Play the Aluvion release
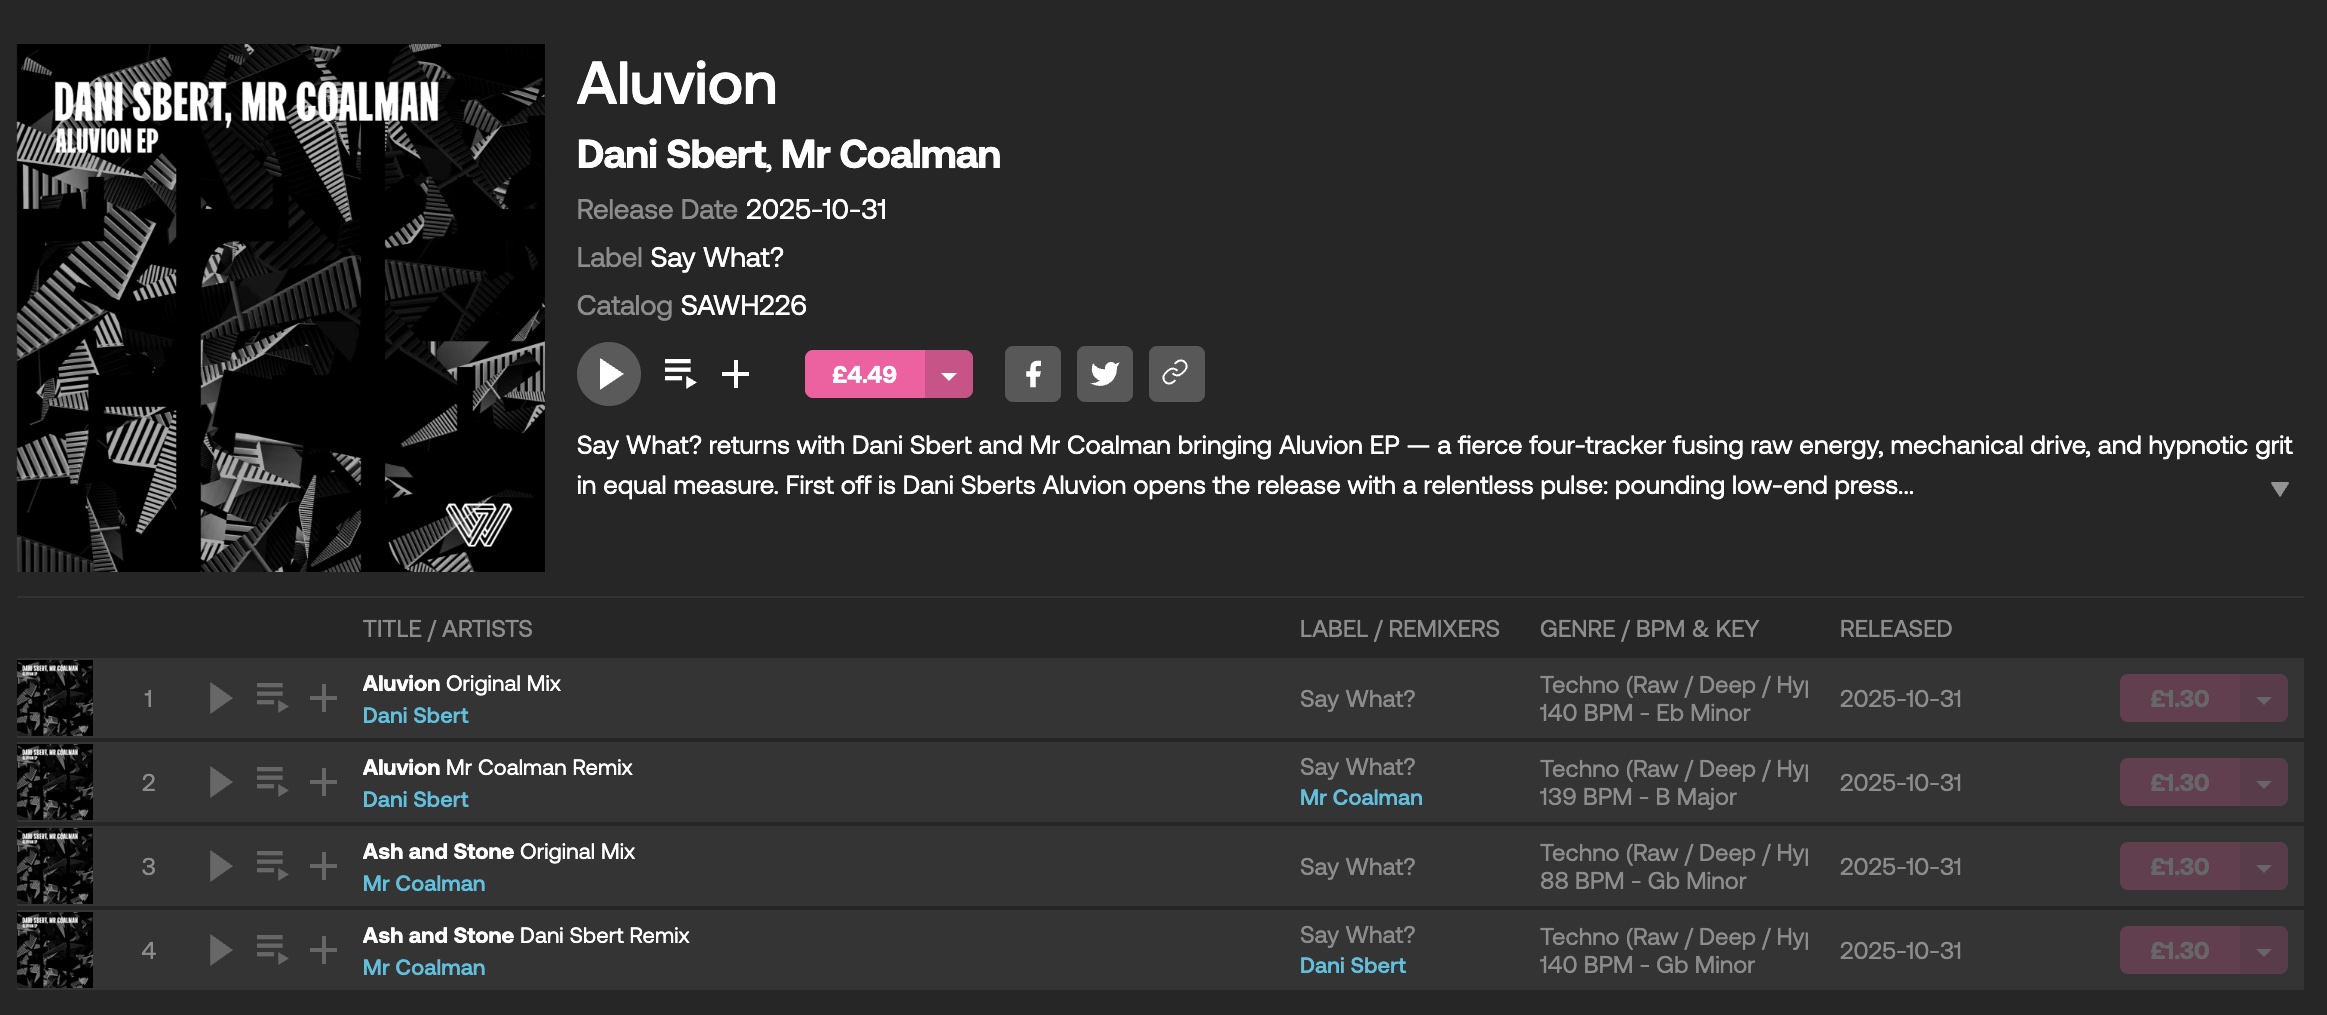Image resolution: width=2327 pixels, height=1015 pixels. pos(608,374)
